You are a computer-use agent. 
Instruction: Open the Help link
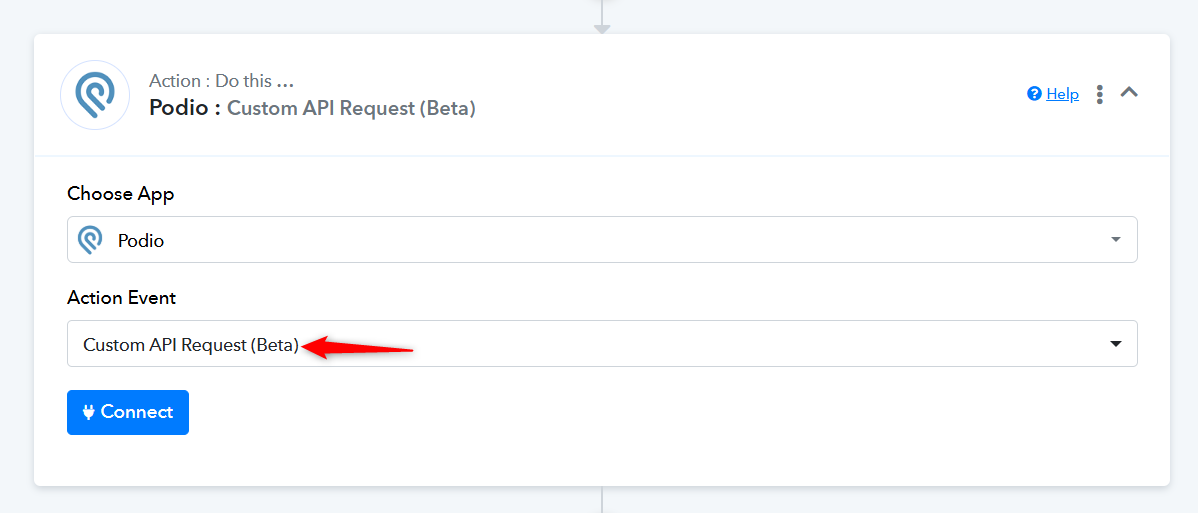(x=1063, y=94)
